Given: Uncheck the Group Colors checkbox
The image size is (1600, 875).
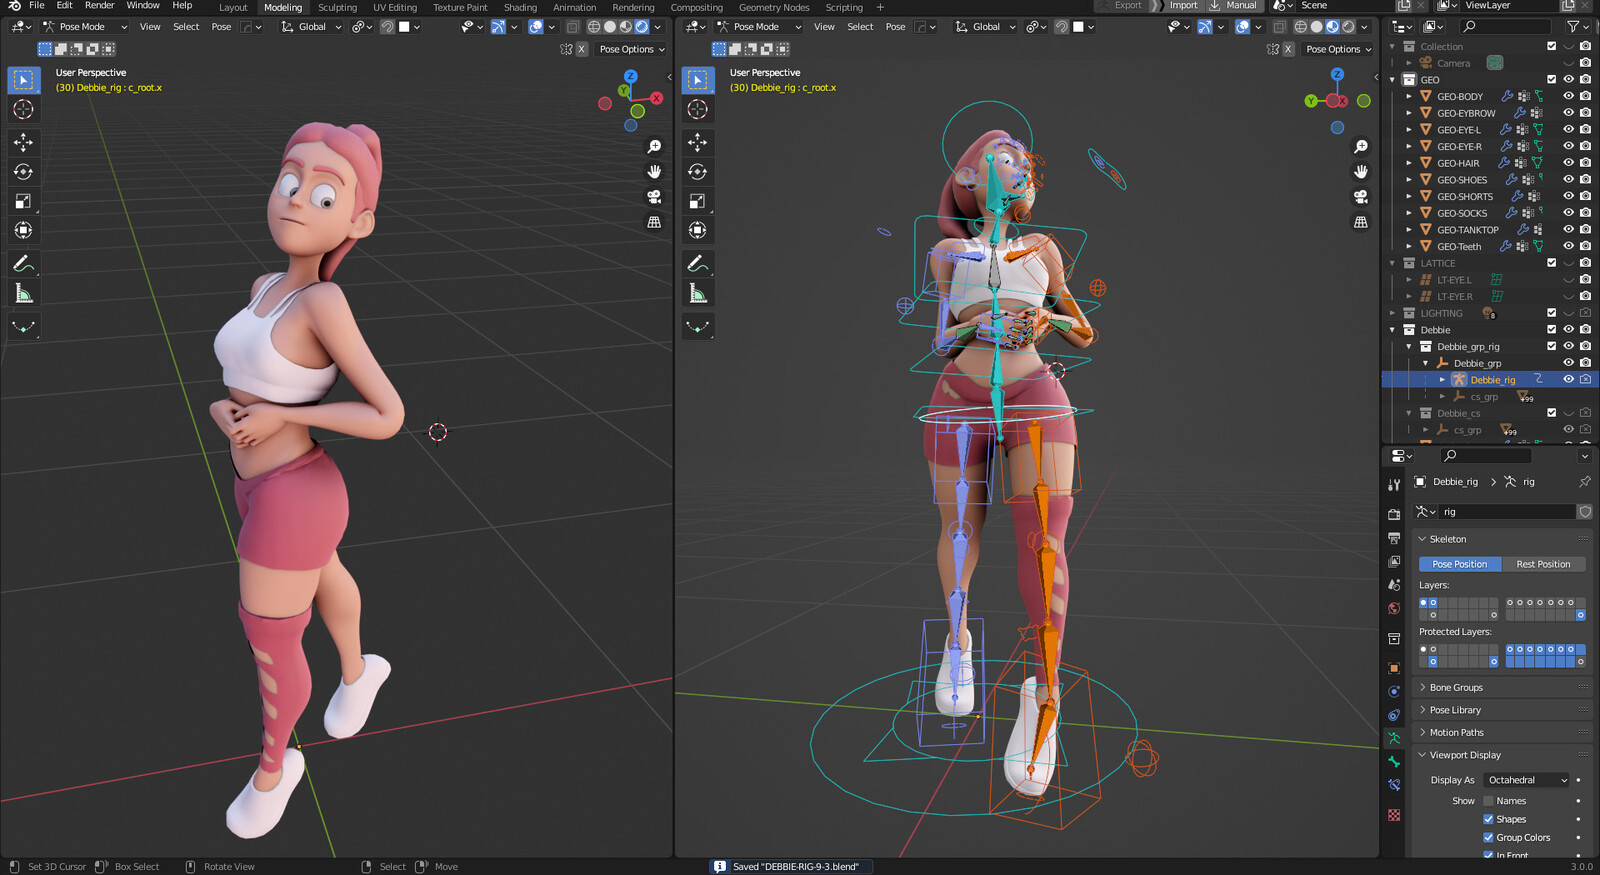Looking at the screenshot, I should pos(1488,838).
